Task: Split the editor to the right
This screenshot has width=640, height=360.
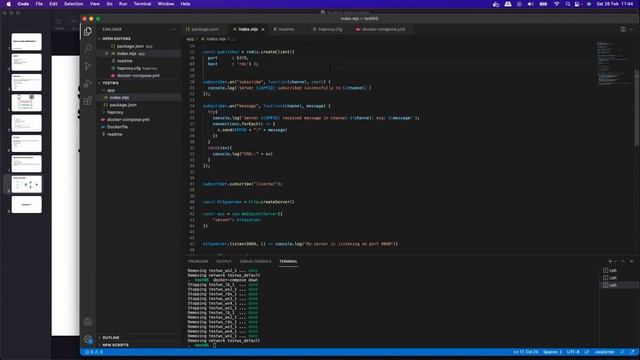Action: point(623,29)
